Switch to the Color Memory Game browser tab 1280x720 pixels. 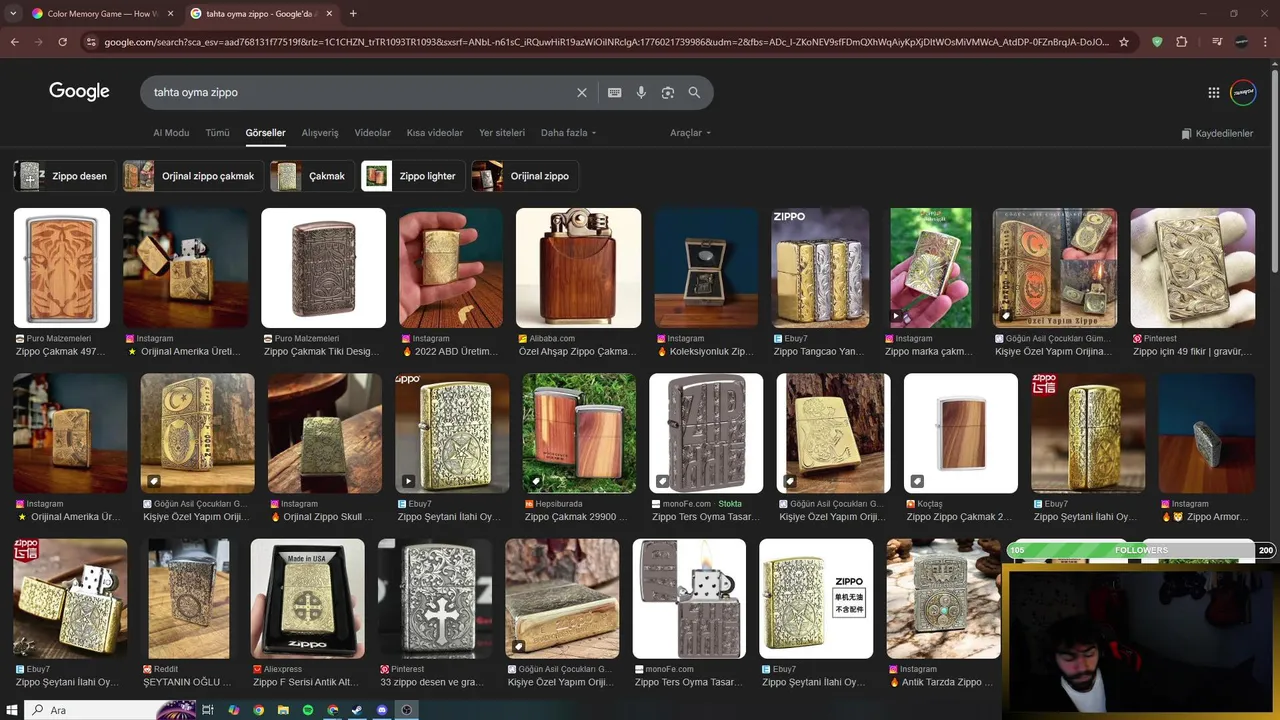pyautogui.click(x=100, y=13)
